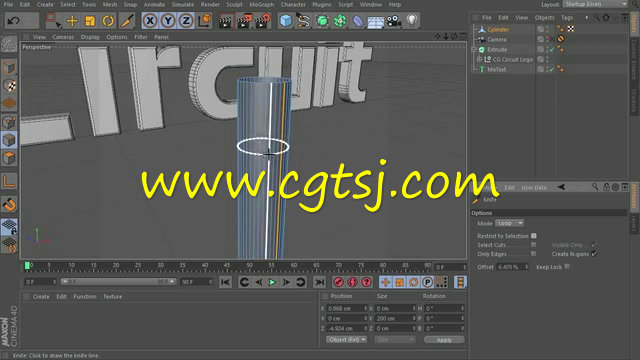Click the Undo arrow icon
This screenshot has height=360, width=640.
(x=13, y=20)
